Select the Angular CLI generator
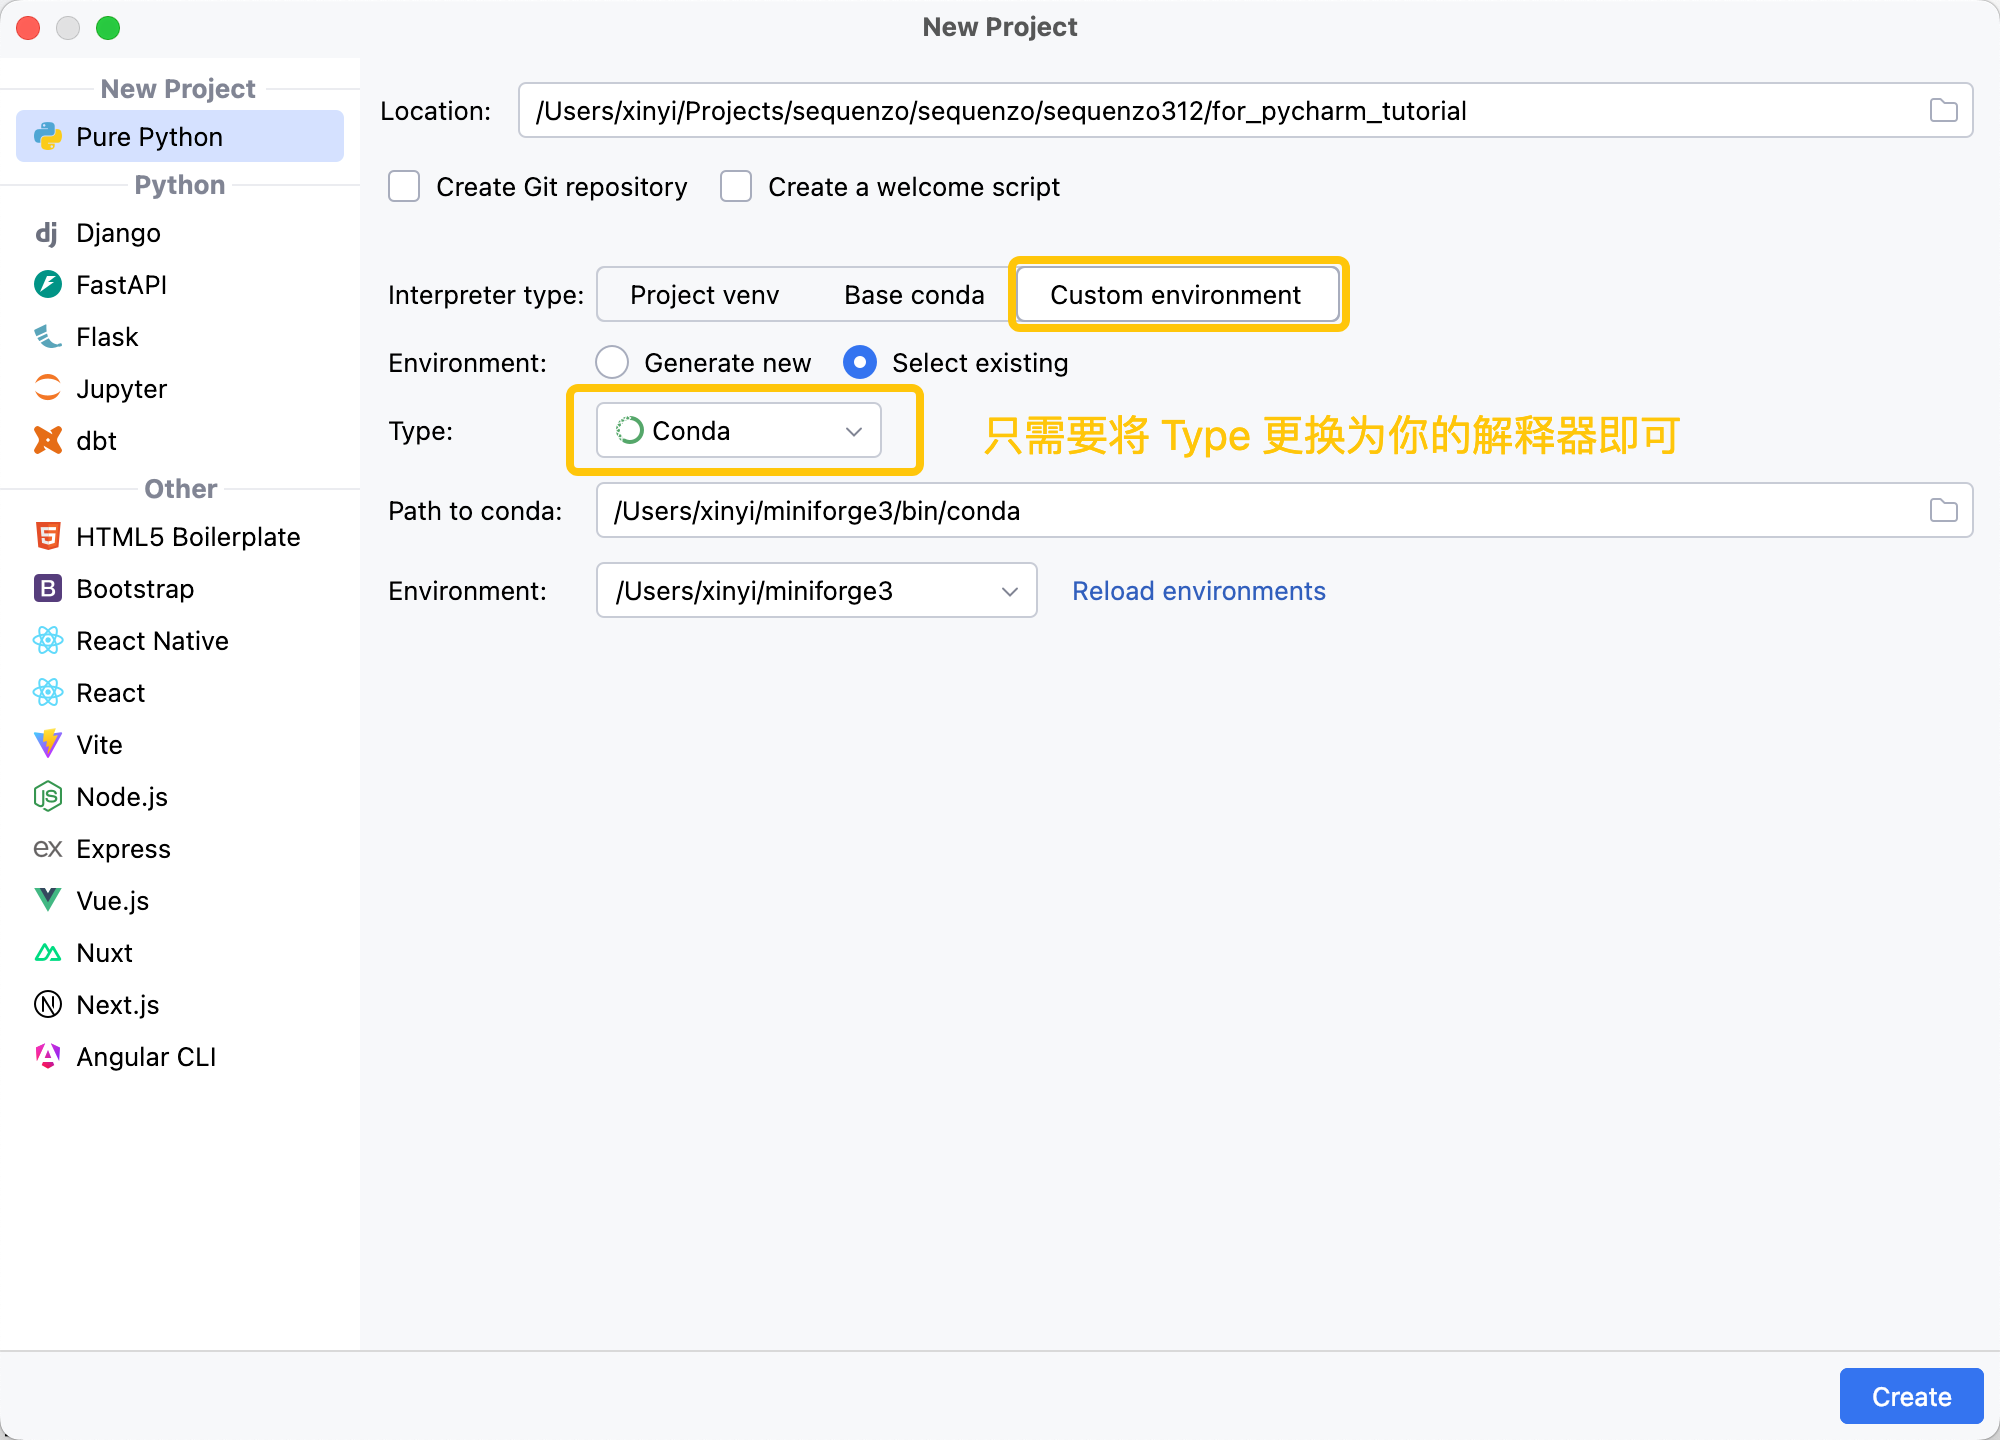 click(x=146, y=1056)
